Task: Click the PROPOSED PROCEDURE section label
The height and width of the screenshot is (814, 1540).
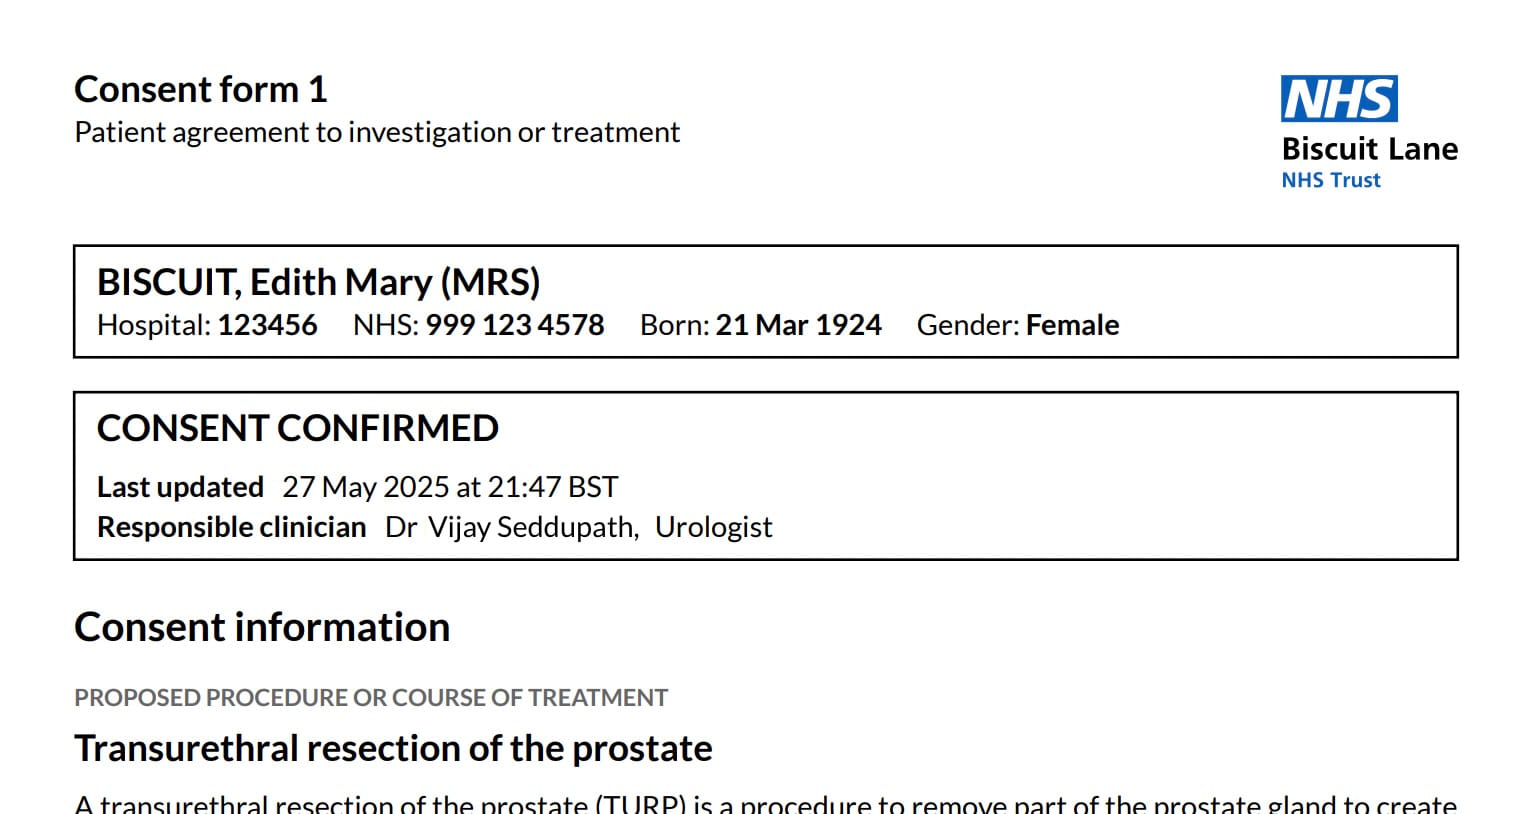Action: [x=371, y=697]
